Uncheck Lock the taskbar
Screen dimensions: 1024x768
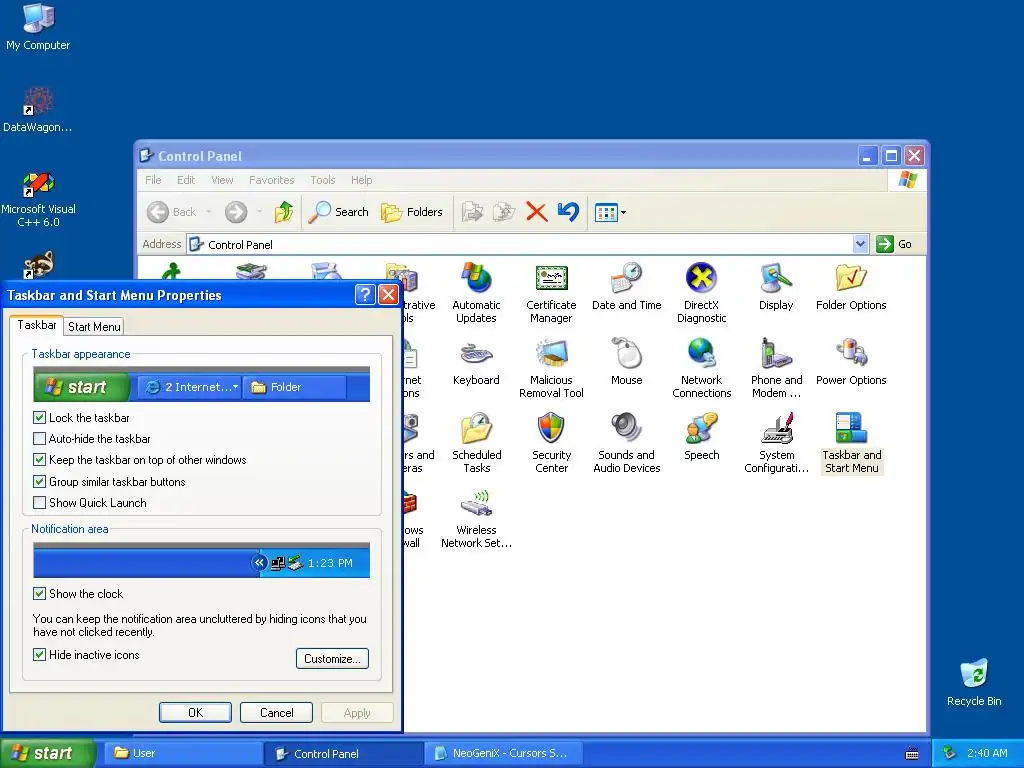[x=40, y=417]
